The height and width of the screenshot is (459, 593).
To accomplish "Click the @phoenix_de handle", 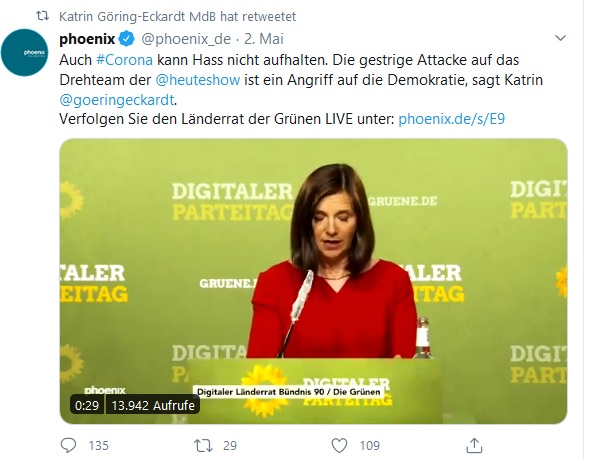I will coord(186,39).
